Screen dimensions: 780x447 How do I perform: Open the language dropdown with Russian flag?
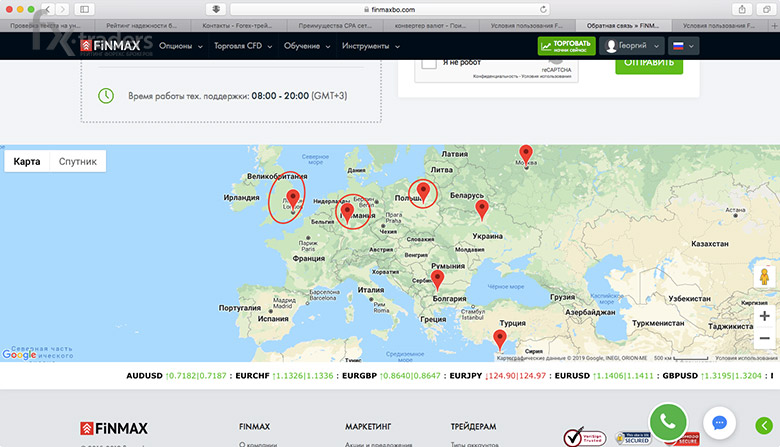(683, 46)
